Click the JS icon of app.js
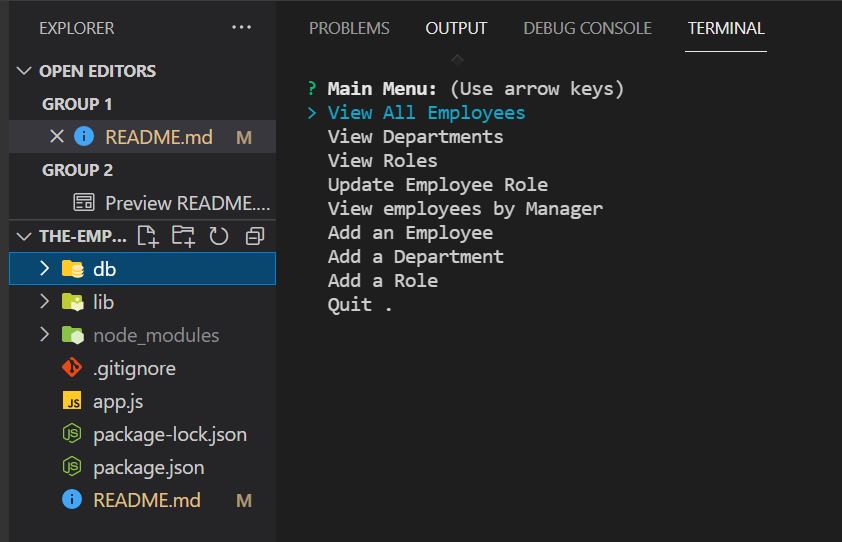This screenshot has height=542, width=842. click(x=72, y=401)
